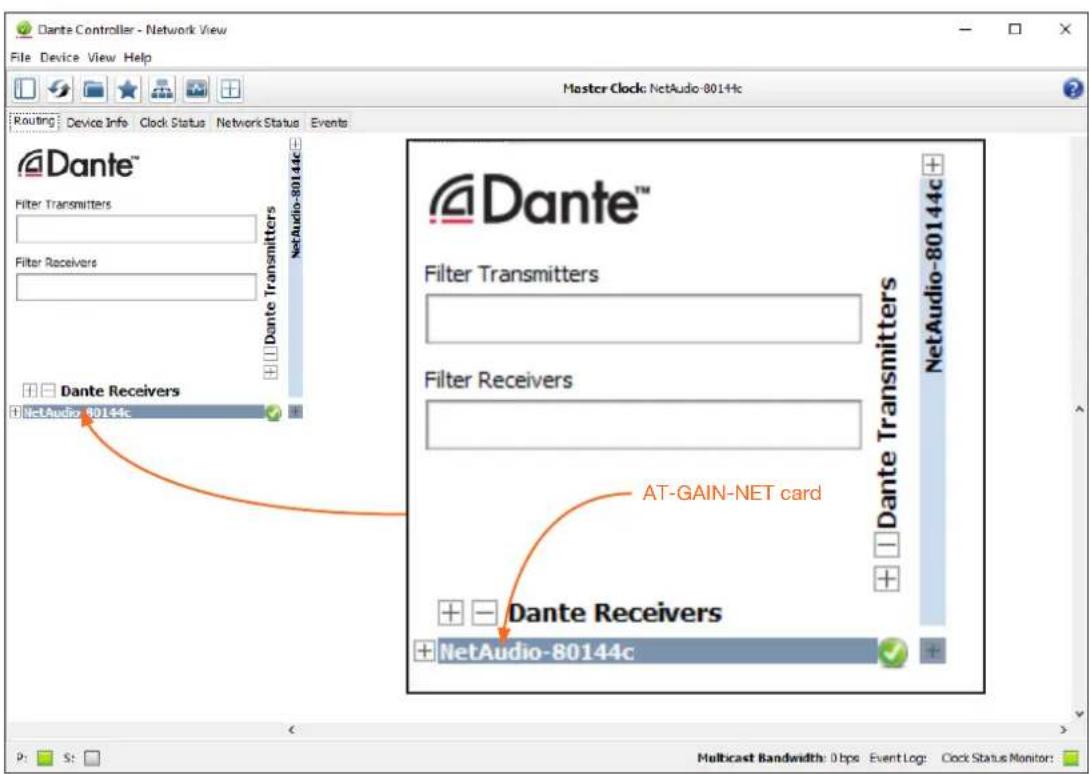The width and height of the screenshot is (1089, 774).
Task: Expand all Dante Transmitters with the unmagnified plus button
Action: (270, 372)
